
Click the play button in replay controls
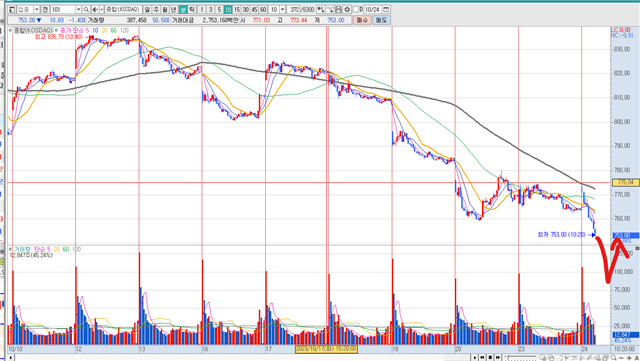pyautogui.click(x=475, y=357)
